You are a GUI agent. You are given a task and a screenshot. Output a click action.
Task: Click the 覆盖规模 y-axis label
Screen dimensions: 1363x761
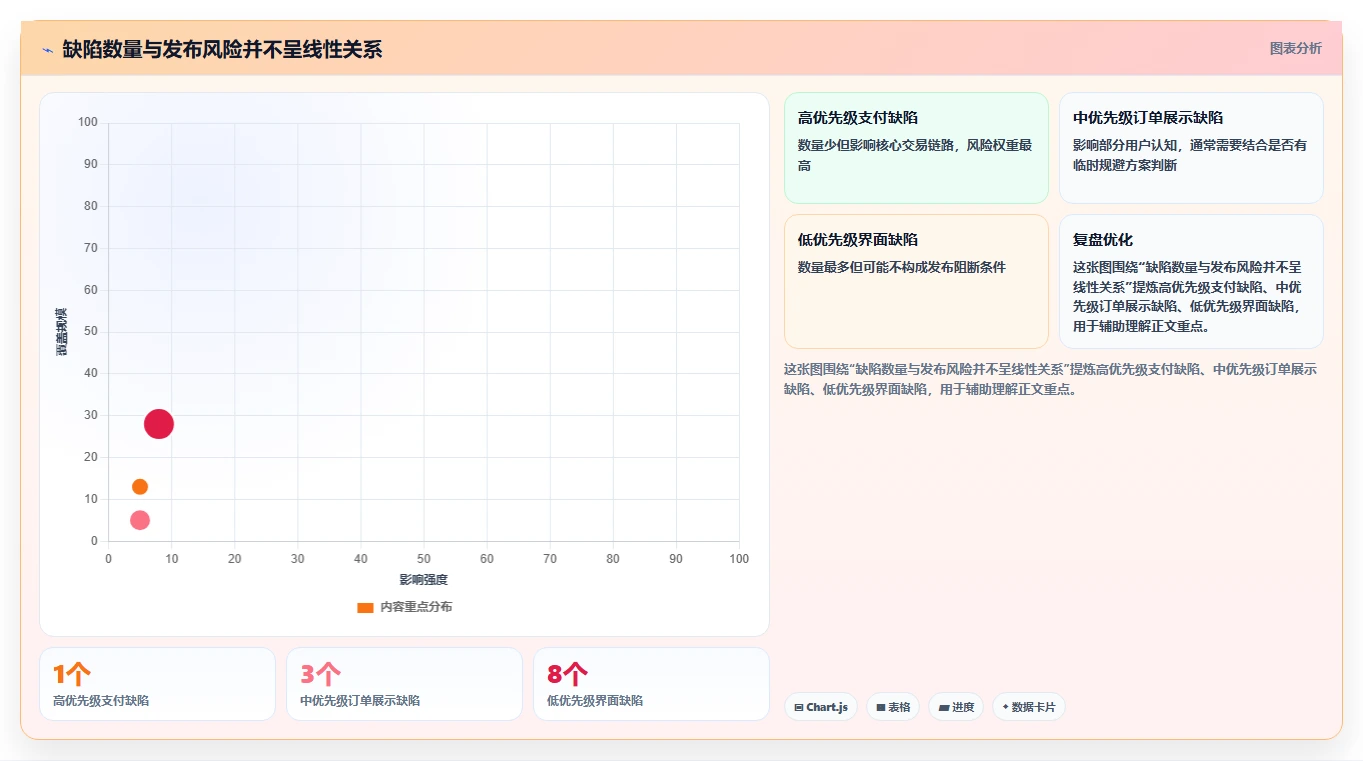pyautogui.click(x=61, y=332)
